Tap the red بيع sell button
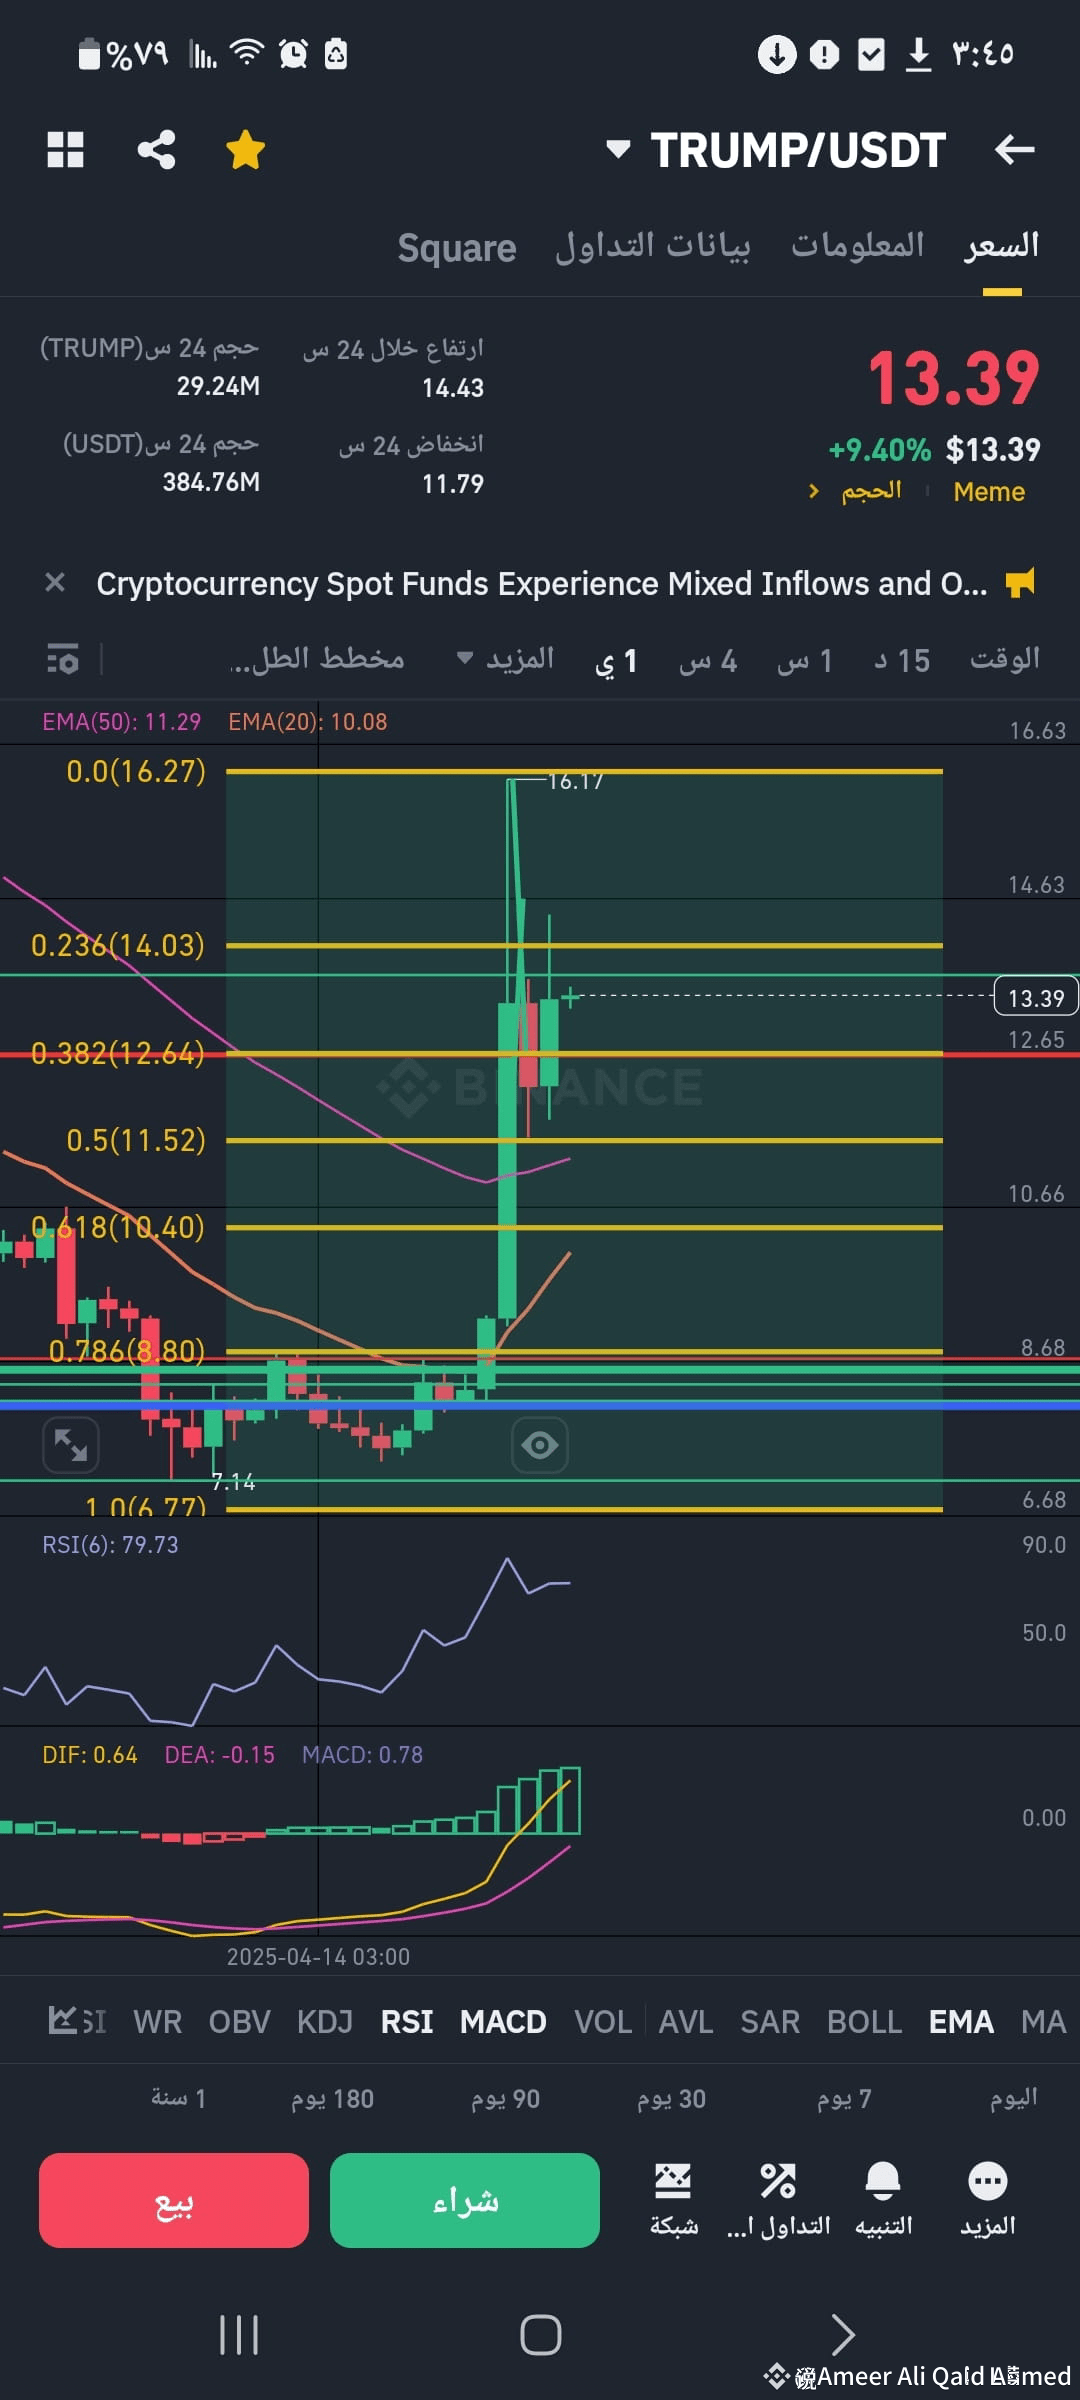Viewport: 1080px width, 2400px height. click(174, 2200)
